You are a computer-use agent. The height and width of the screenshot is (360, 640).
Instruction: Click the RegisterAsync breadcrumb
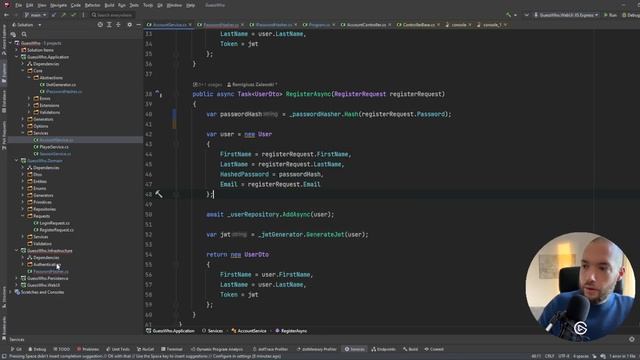coord(291,331)
